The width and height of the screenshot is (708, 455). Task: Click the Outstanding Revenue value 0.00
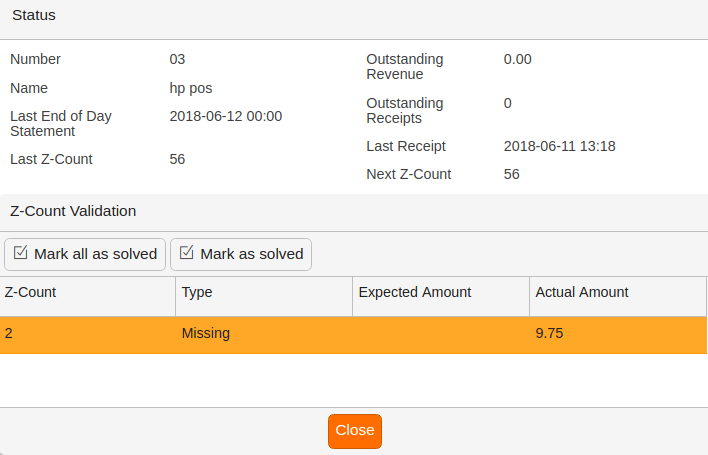click(517, 59)
